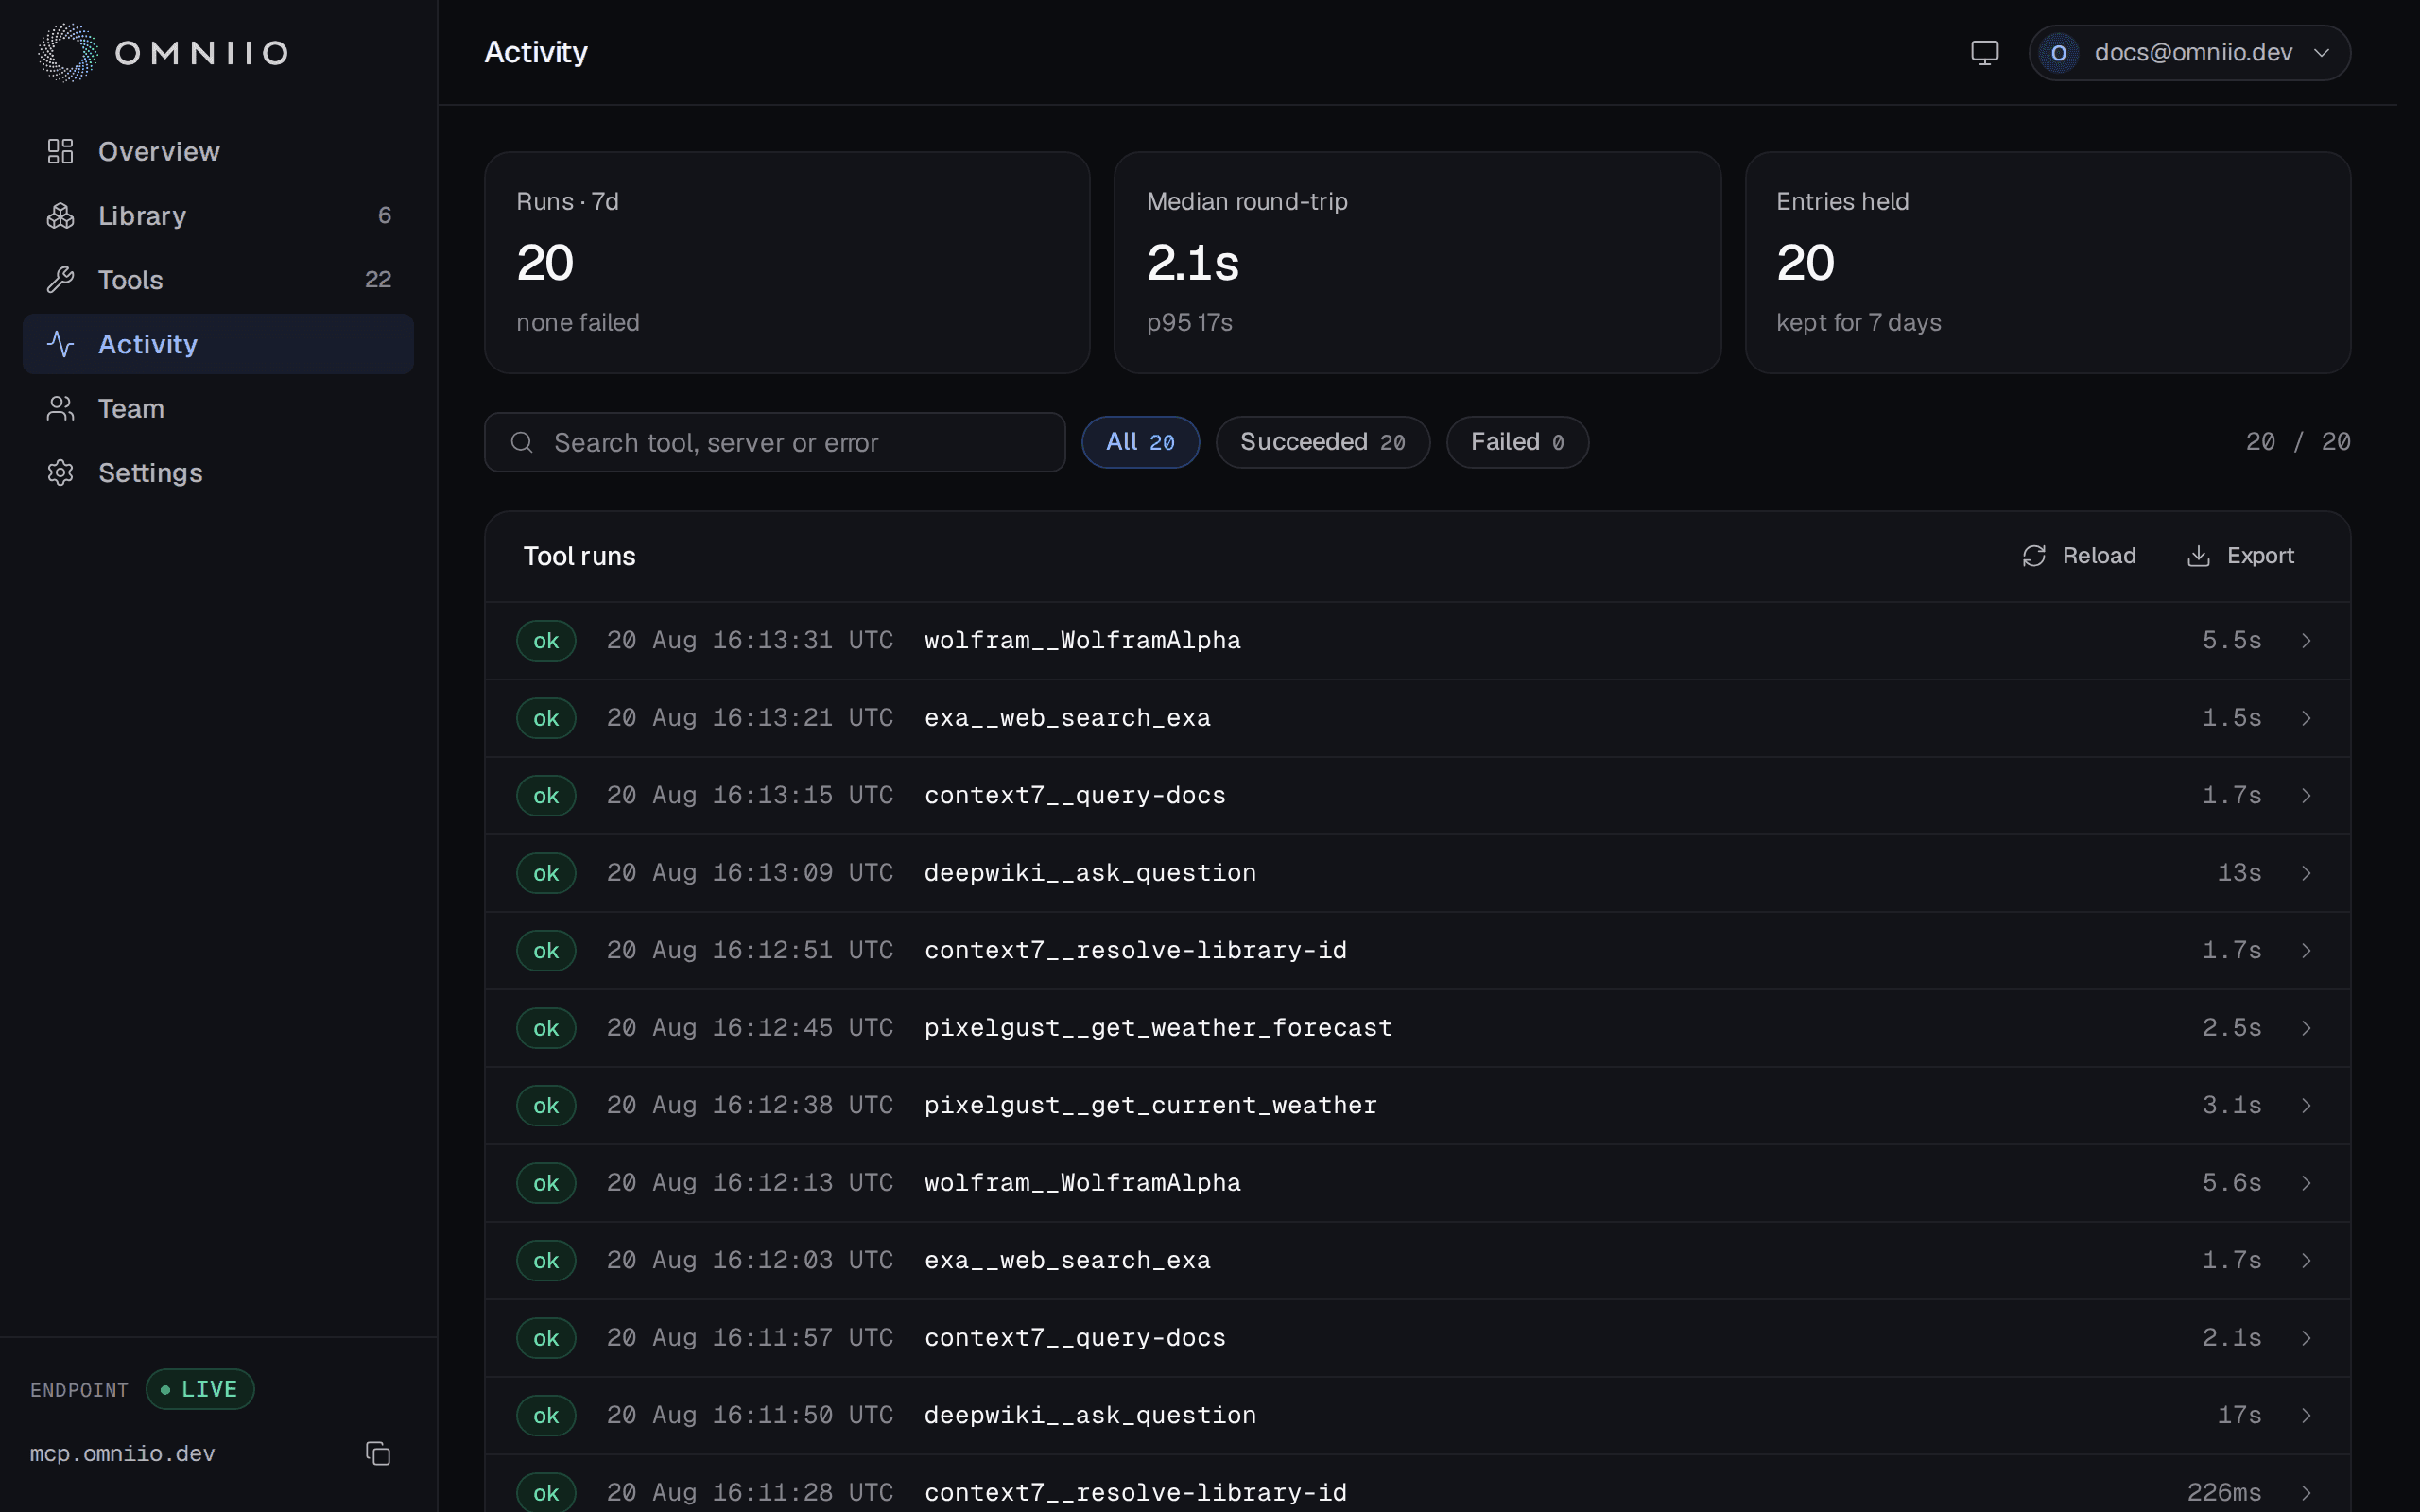Click the ok badge on the 16:12:38 run
Screen dimensions: 2420x1512
(546, 1106)
